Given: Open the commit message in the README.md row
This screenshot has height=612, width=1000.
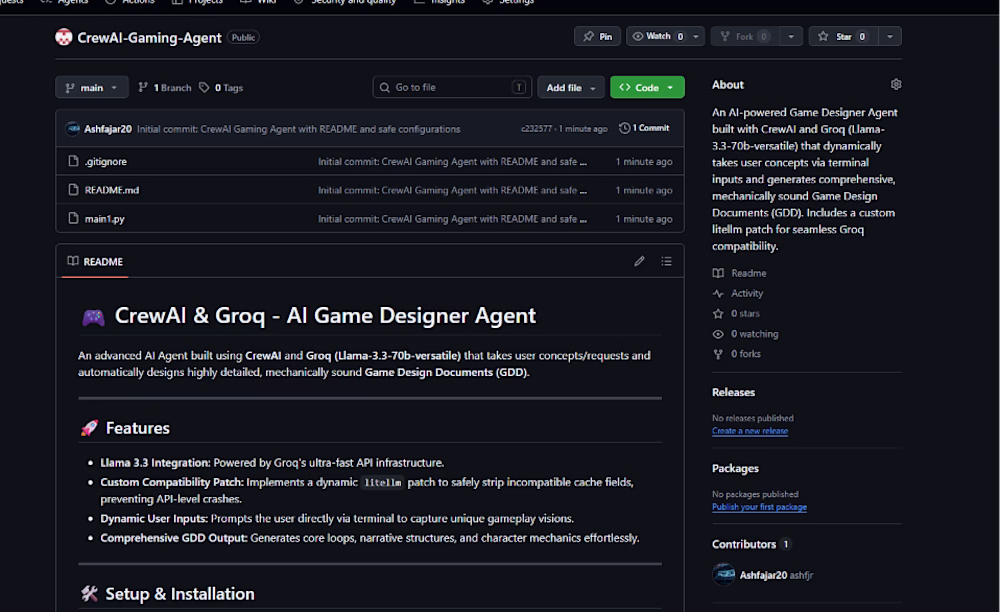Looking at the screenshot, I should pyautogui.click(x=452, y=190).
